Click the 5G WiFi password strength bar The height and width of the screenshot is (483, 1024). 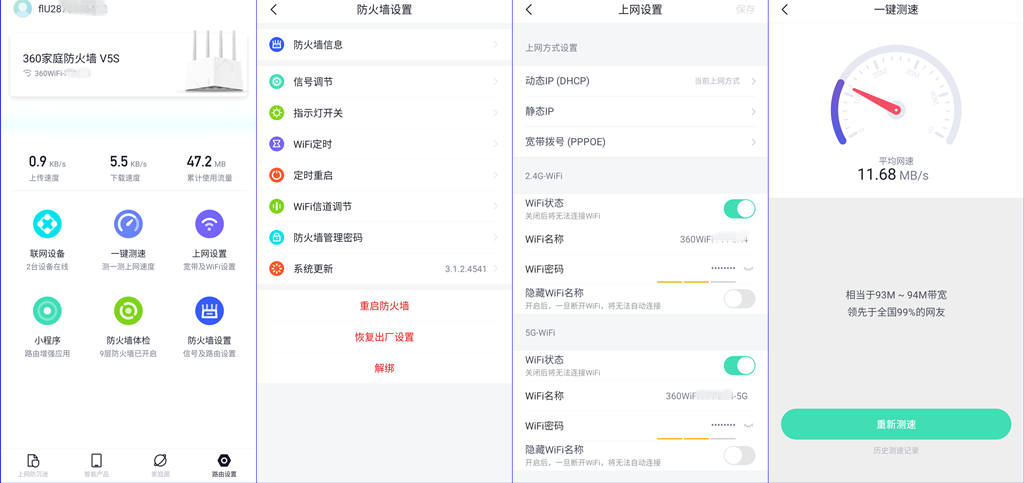[x=696, y=438]
